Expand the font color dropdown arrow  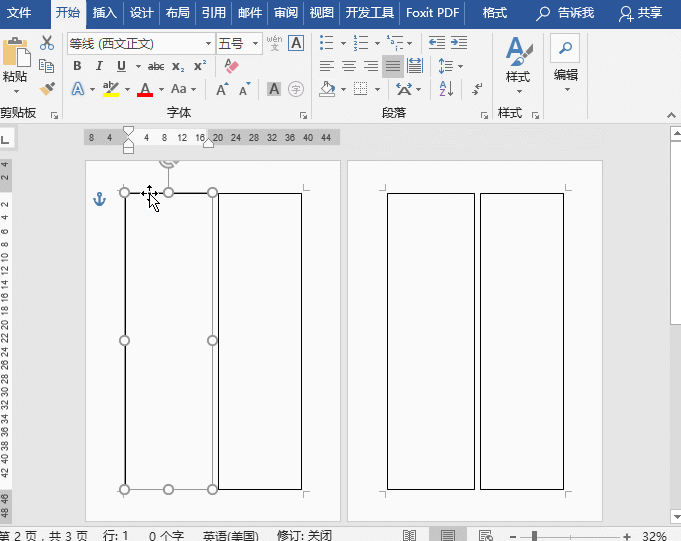pos(163,89)
